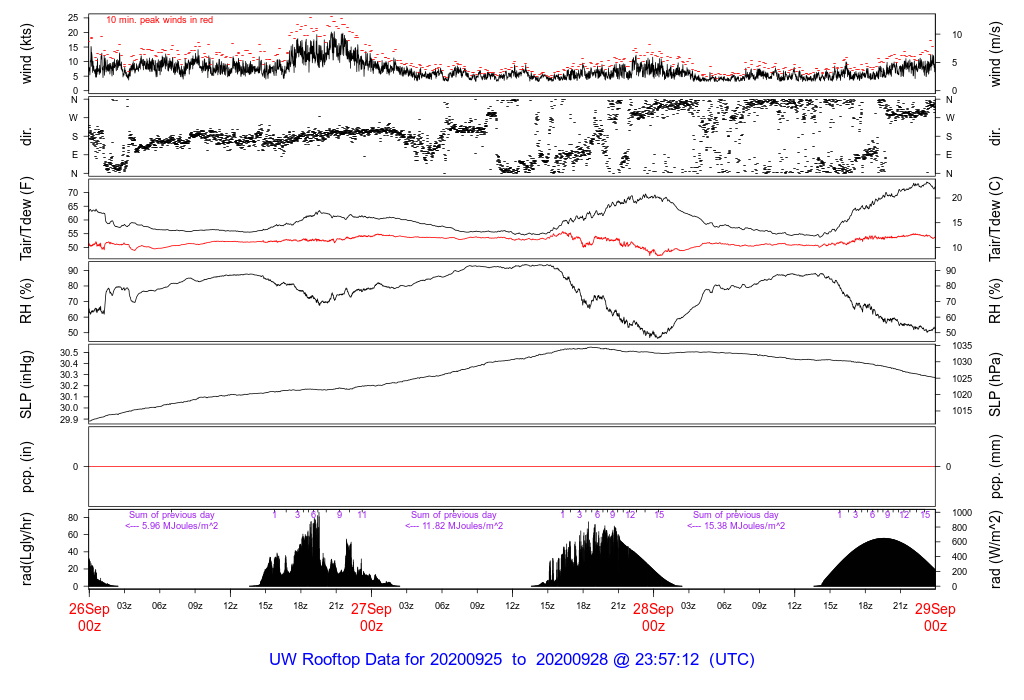This screenshot has height=700, width=1024.
Task: Select the "15.38 MJoules/m^2" radiation sum
Action: pyautogui.click(x=744, y=526)
